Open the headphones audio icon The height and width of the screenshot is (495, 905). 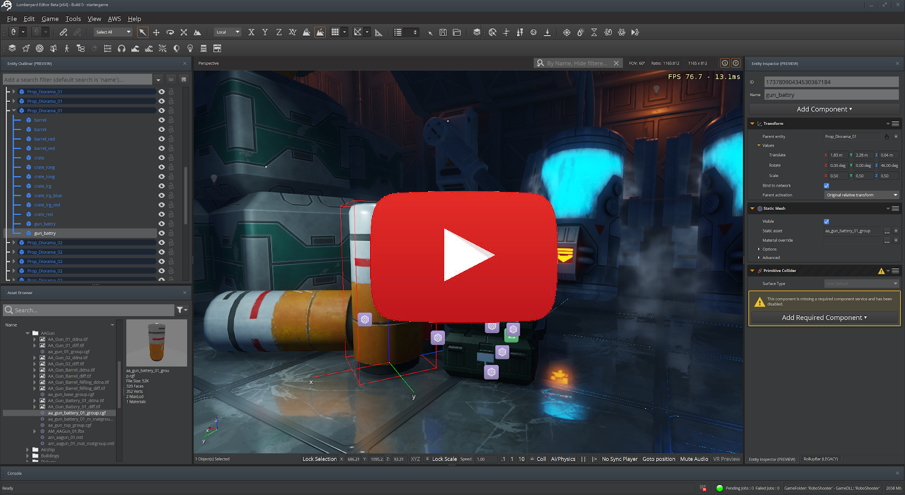tap(121, 48)
